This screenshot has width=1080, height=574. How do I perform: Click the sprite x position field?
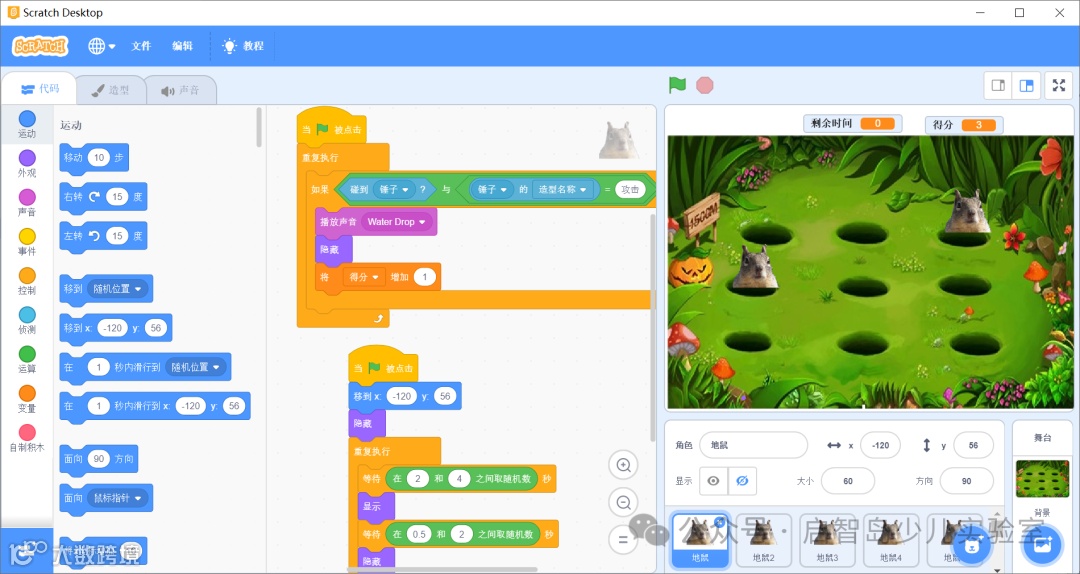click(880, 445)
